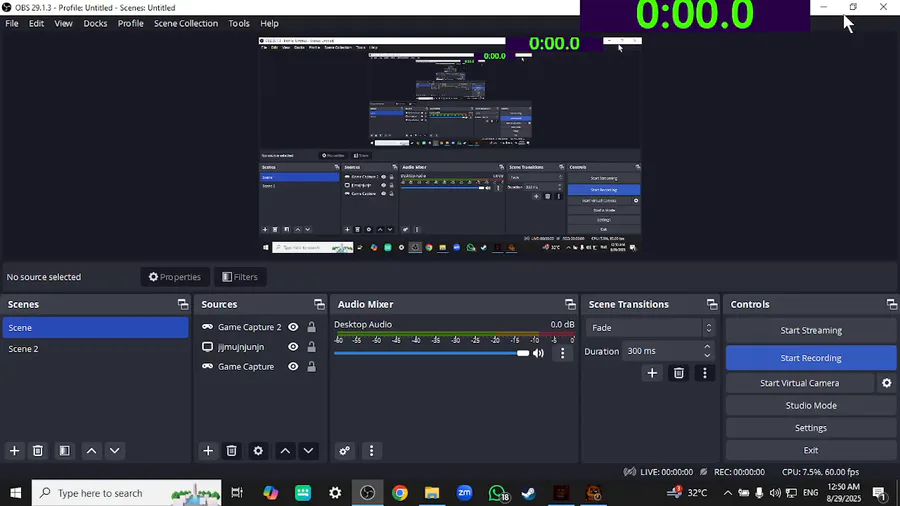This screenshot has height=506, width=900.
Task: Toggle lock on Game Capture 2
Action: [311, 327]
